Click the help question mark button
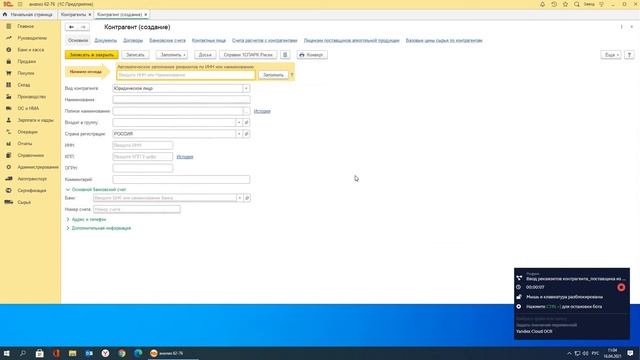640x360 pixels. click(629, 55)
